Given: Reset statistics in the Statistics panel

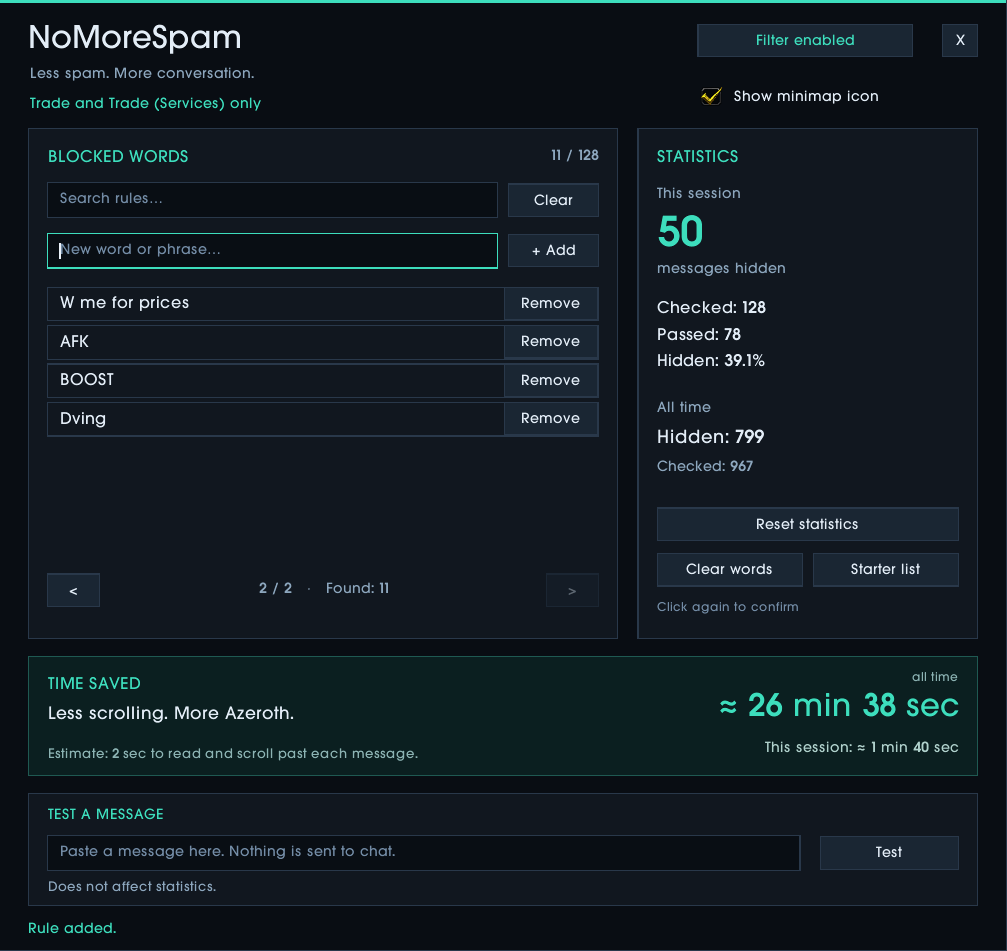Looking at the screenshot, I should coord(807,524).
